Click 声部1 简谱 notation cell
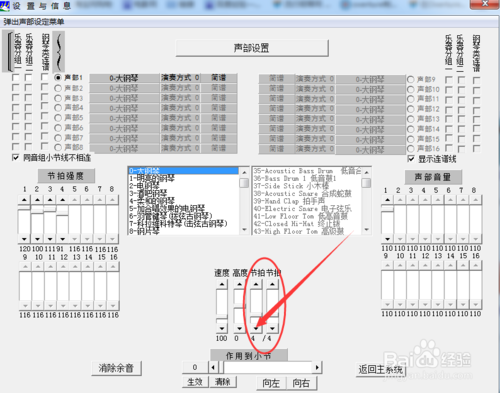 pos(219,78)
